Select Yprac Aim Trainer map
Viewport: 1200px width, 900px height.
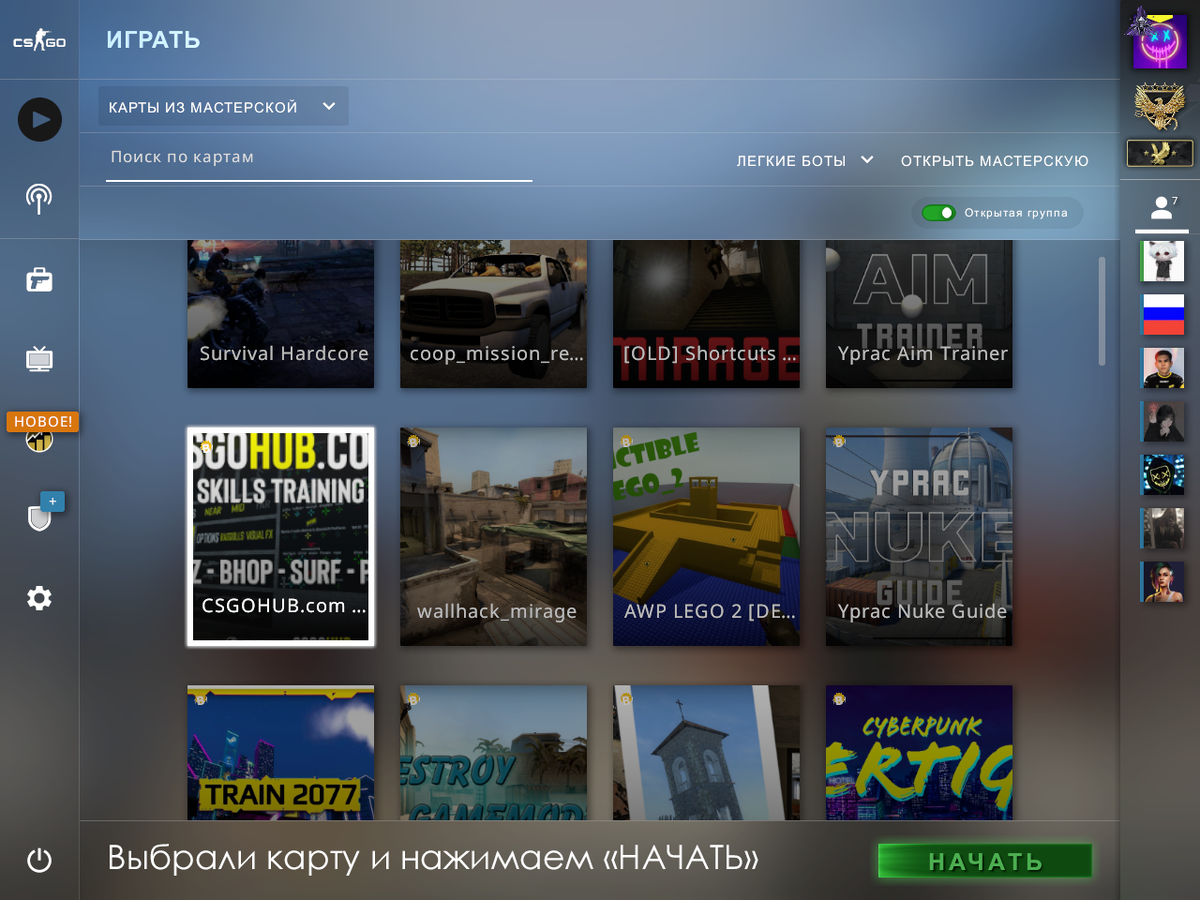coord(919,314)
